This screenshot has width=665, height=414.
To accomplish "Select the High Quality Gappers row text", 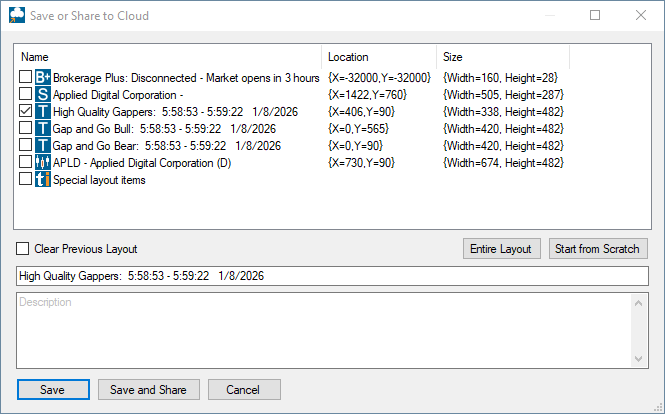I will click(x=175, y=112).
